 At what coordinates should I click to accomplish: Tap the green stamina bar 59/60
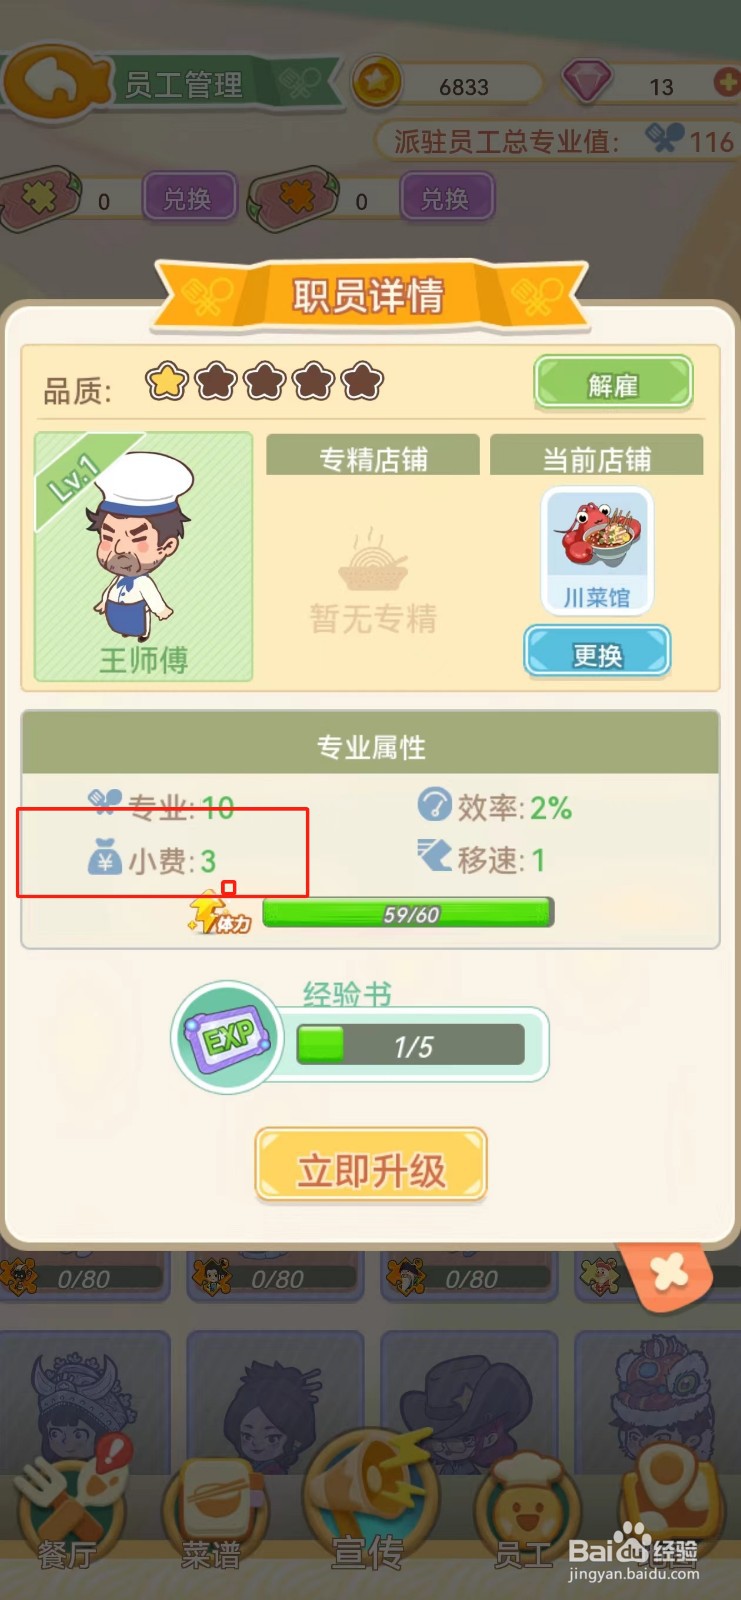408,913
